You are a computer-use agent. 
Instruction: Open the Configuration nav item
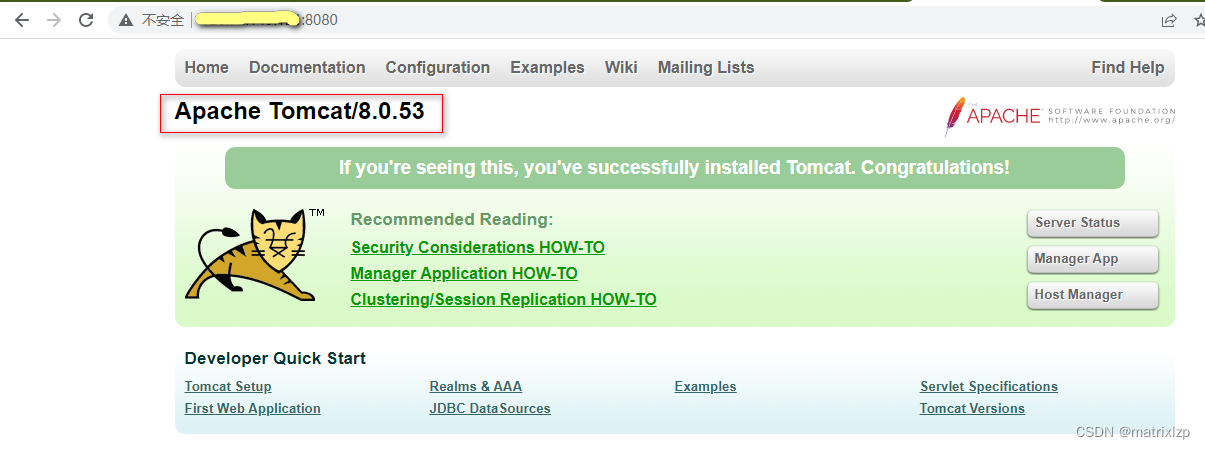point(438,68)
